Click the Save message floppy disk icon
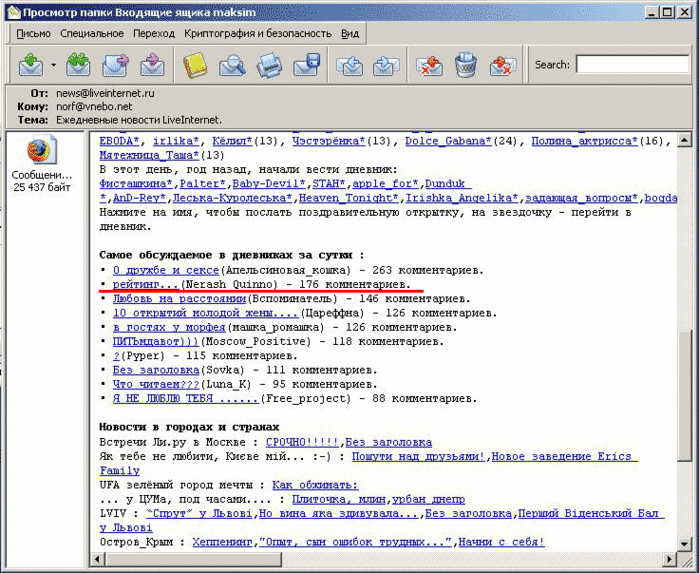 (307, 65)
